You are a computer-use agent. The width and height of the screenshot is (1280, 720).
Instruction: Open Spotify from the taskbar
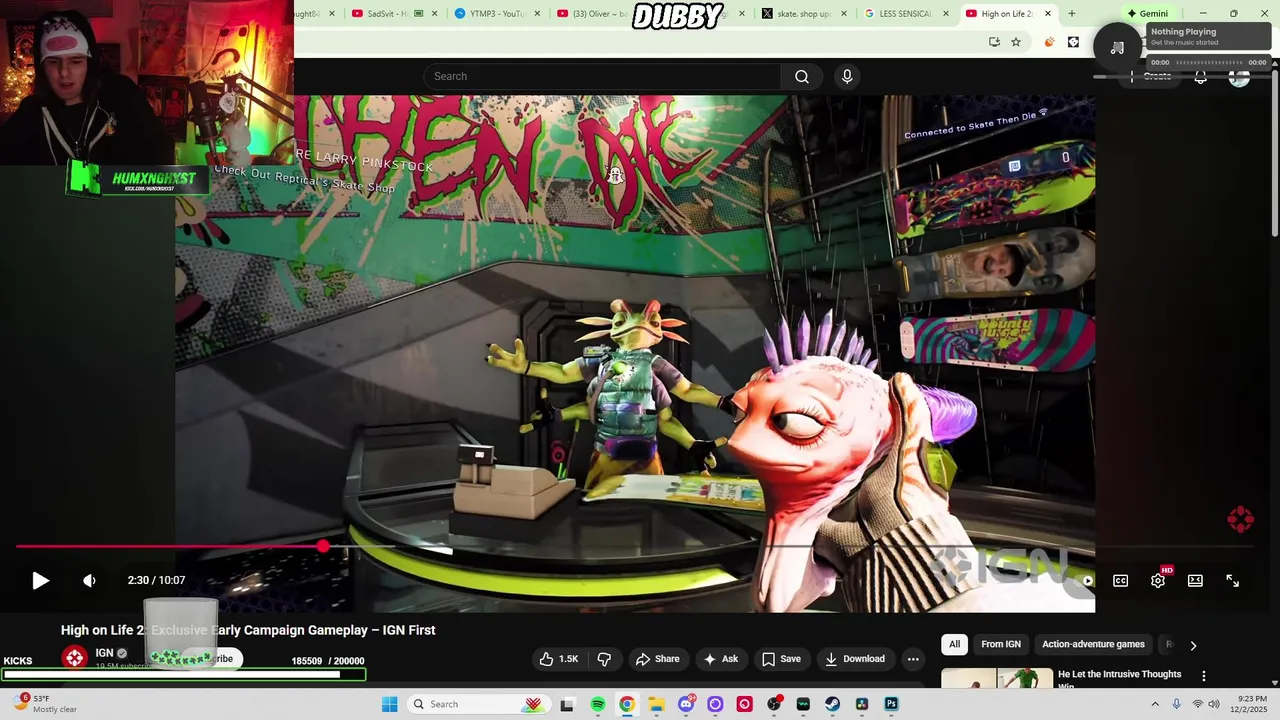coord(598,704)
